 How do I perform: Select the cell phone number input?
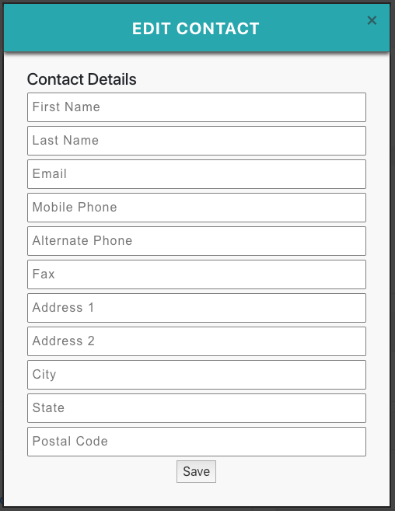(196, 207)
